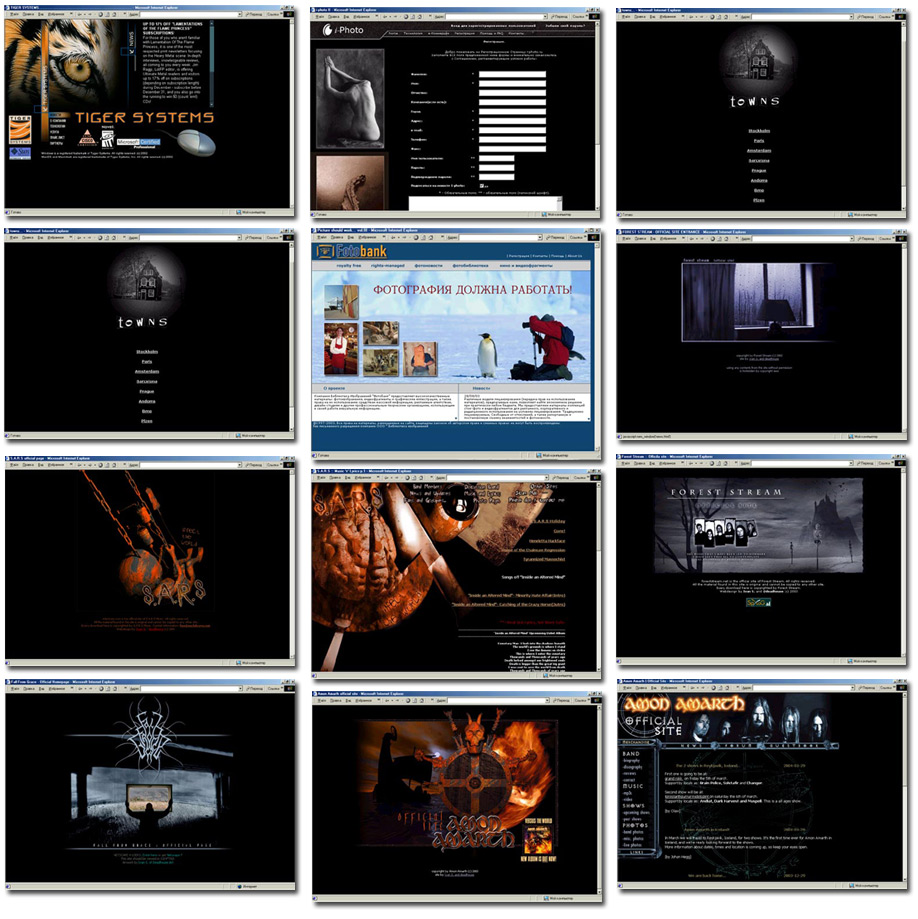
Task: Open address dropdown in S.A.R.S Music 'n' Lyrics window
Action: 545,478
